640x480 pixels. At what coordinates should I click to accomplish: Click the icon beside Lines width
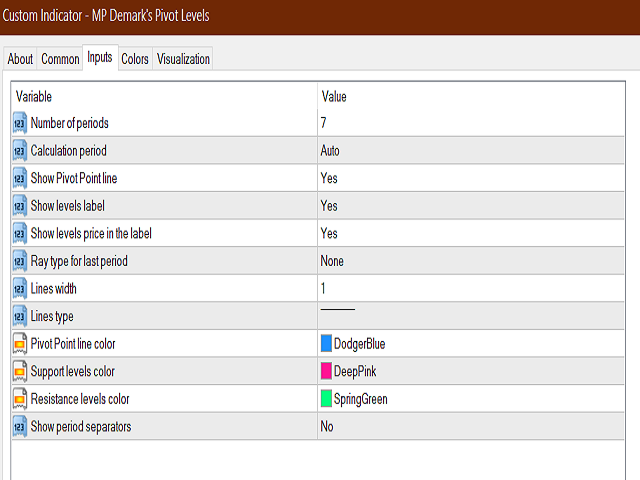[20, 288]
